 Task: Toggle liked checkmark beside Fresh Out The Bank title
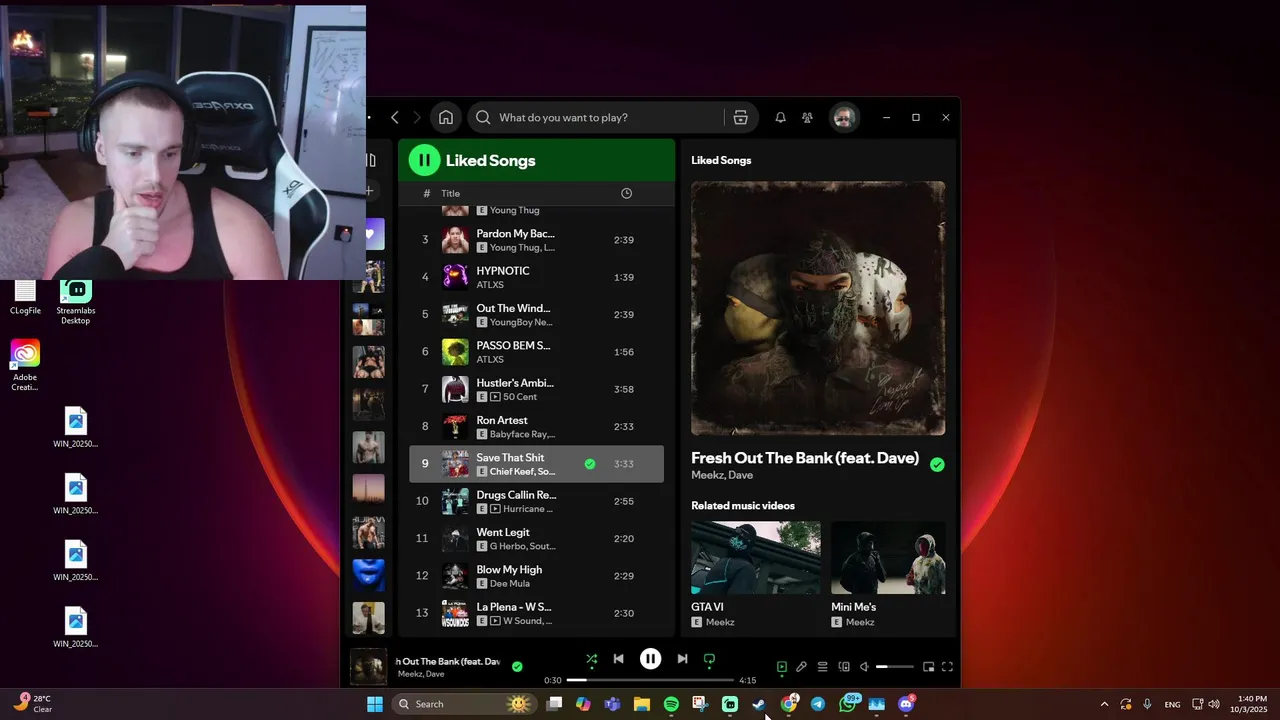(x=937, y=464)
